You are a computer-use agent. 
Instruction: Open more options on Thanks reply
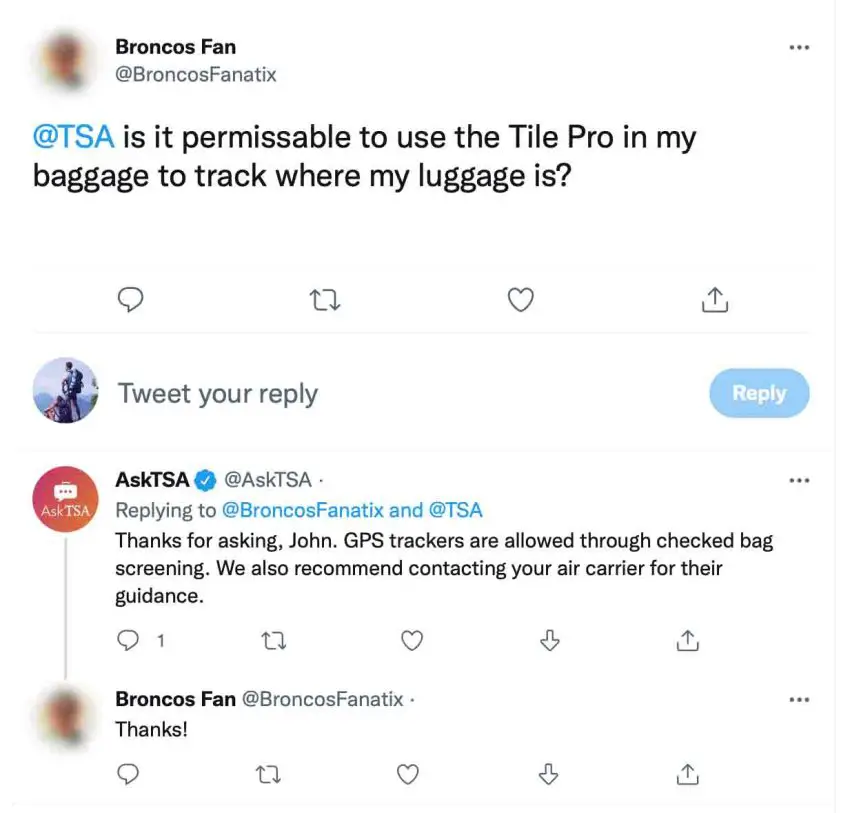click(798, 700)
